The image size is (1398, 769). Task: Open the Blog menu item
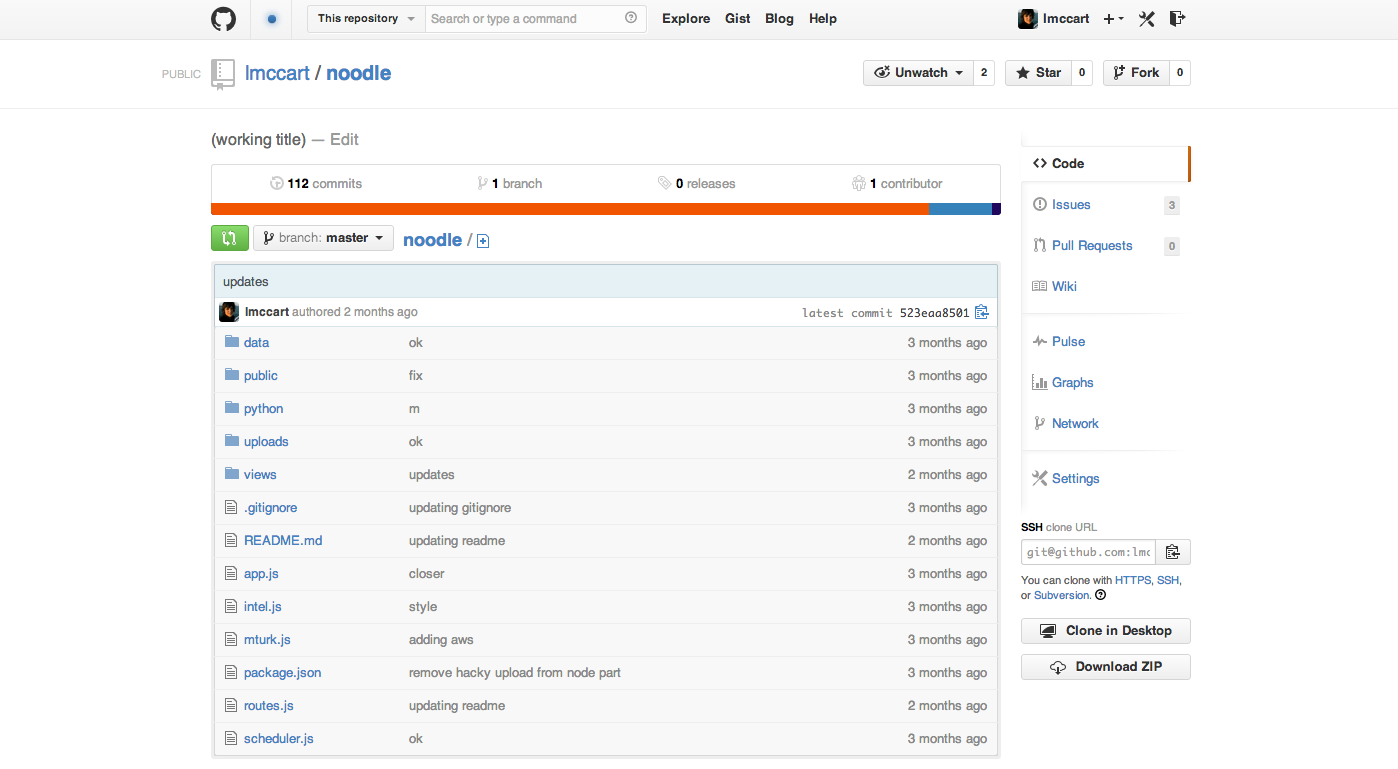779,18
